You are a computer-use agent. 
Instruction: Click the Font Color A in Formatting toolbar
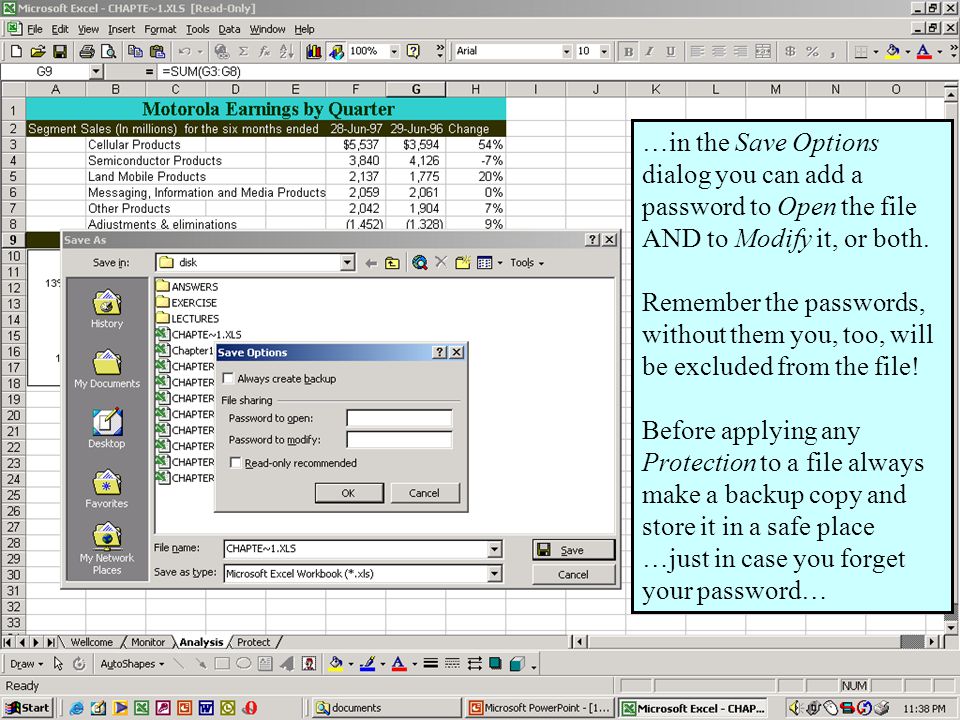tap(924, 51)
